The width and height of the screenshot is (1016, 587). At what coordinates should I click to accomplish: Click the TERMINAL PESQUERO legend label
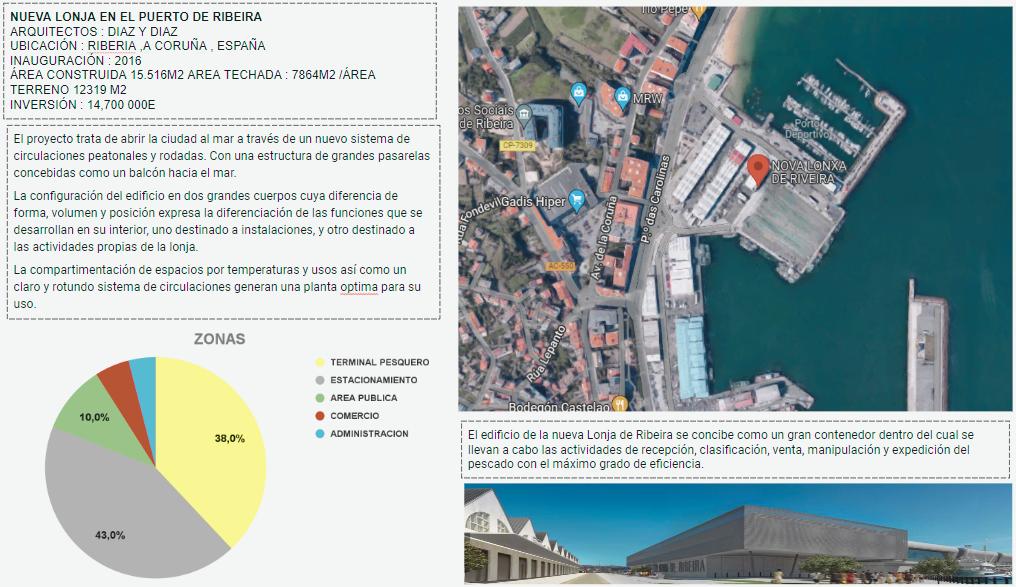(380, 362)
